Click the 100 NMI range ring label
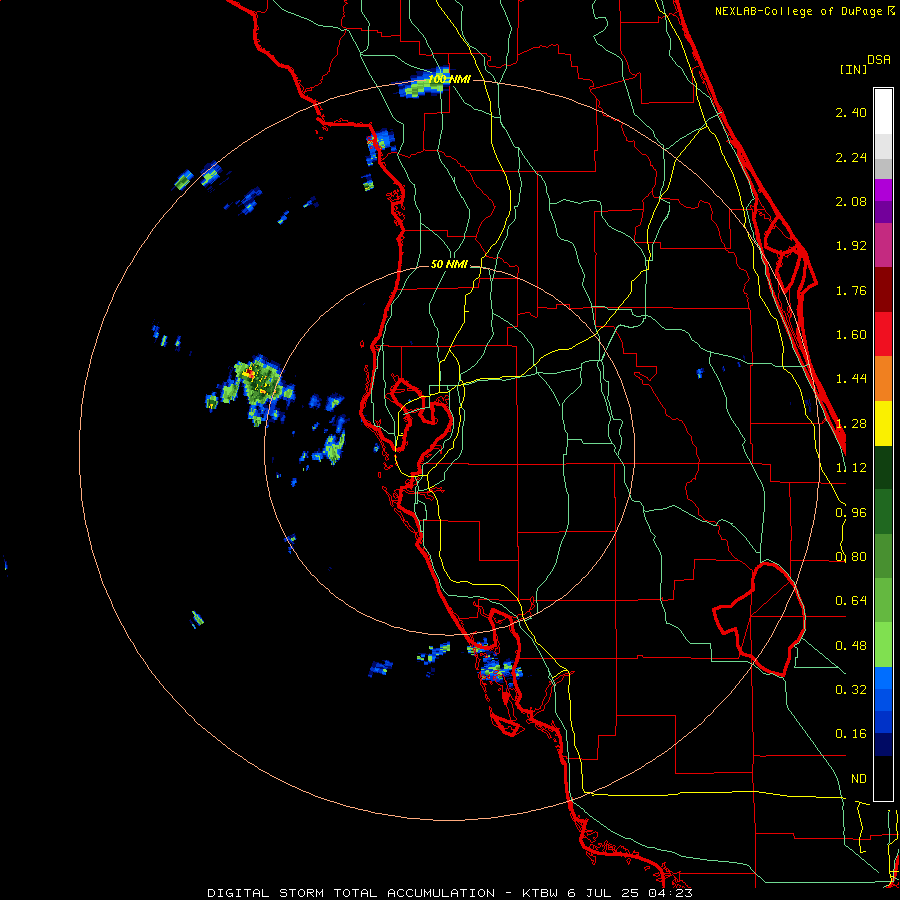The height and width of the screenshot is (900, 900). pyautogui.click(x=449, y=79)
